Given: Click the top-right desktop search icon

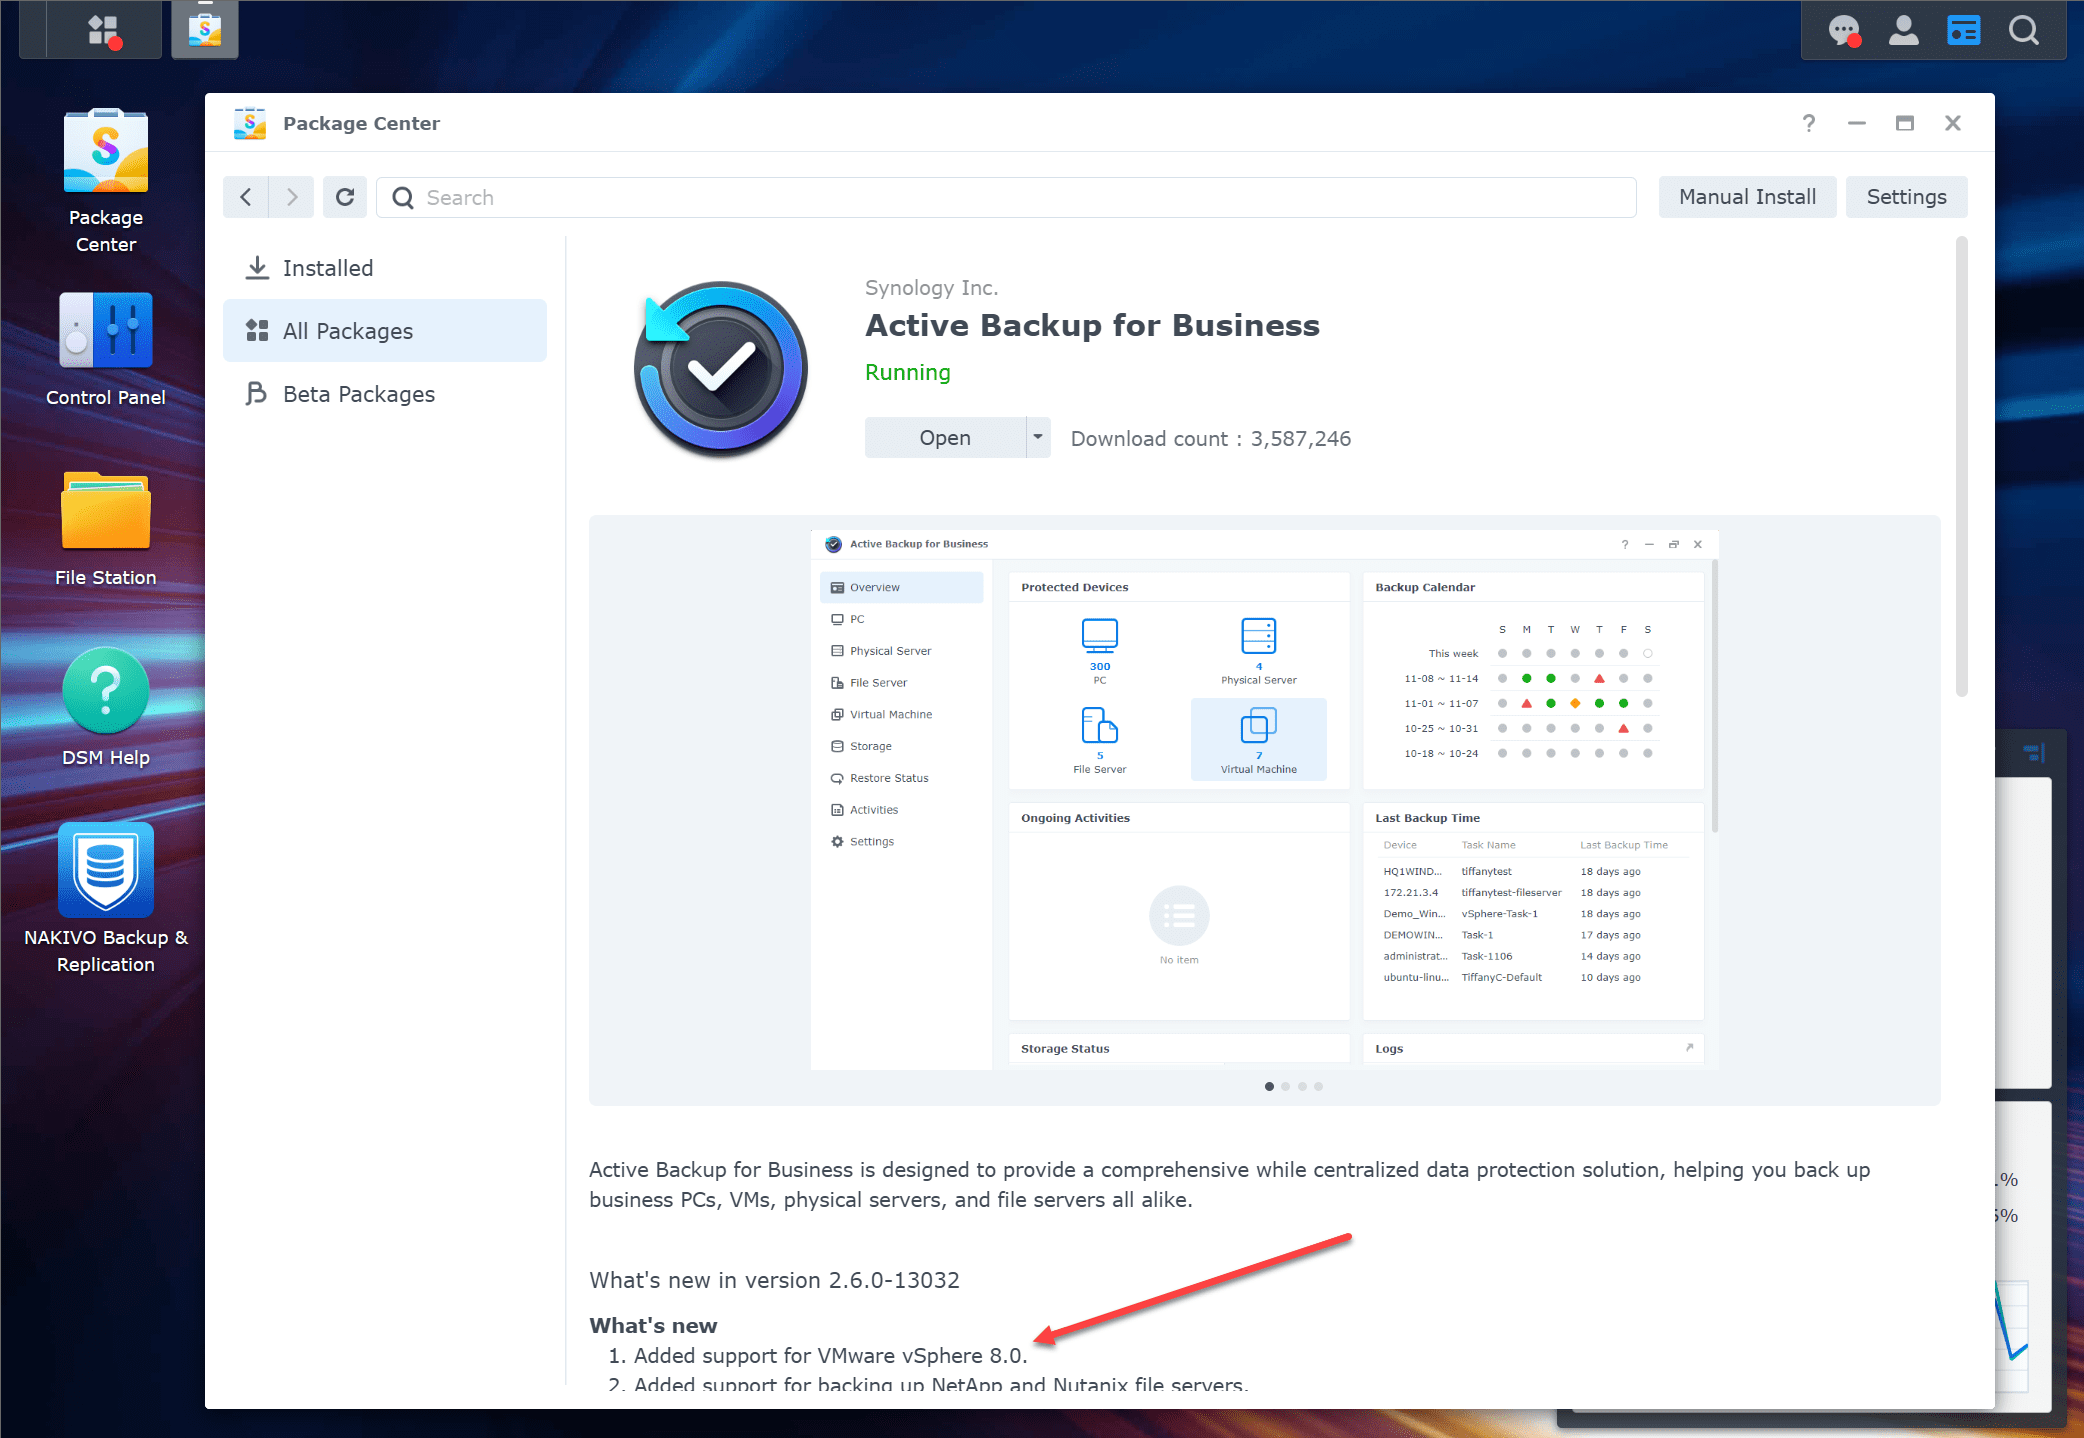Looking at the screenshot, I should (x=2023, y=30).
